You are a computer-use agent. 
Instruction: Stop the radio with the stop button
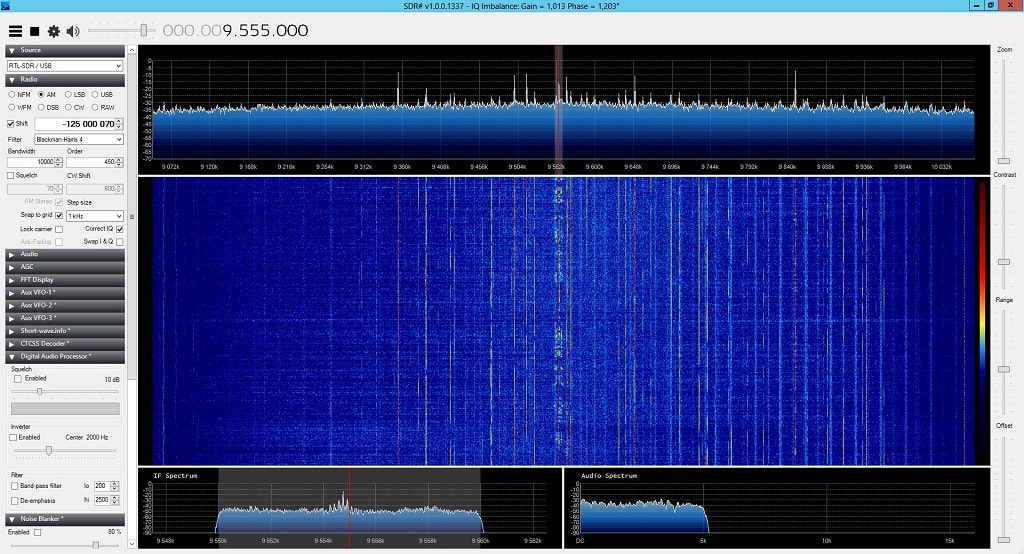35,31
